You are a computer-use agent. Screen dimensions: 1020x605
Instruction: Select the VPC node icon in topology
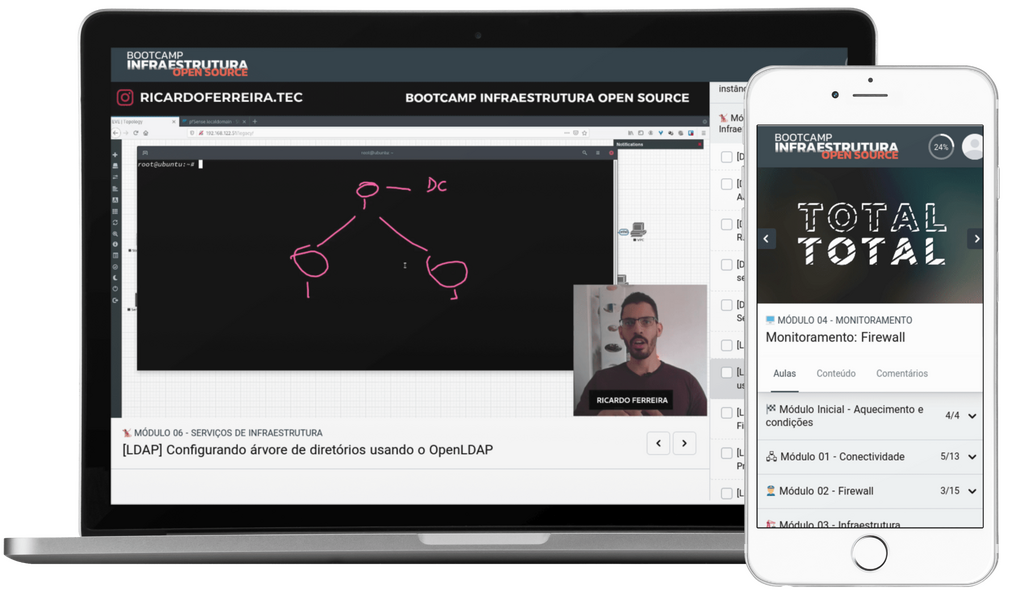638,230
